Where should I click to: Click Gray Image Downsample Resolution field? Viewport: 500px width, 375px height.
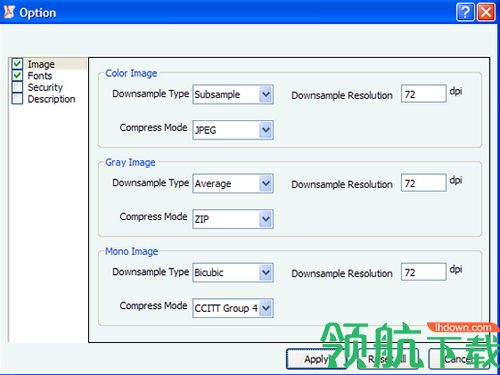(x=423, y=183)
